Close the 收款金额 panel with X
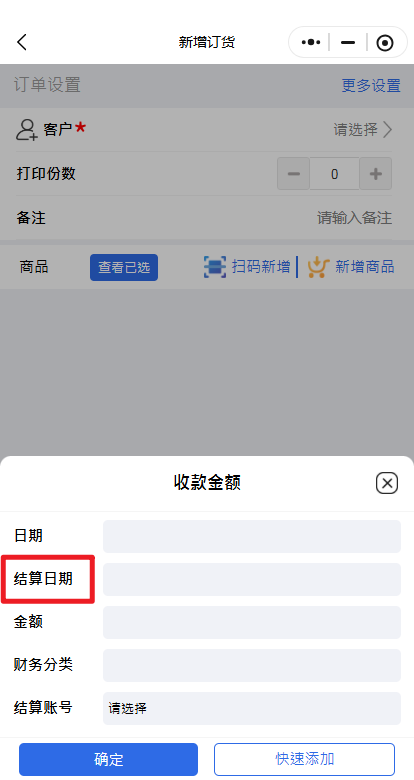The width and height of the screenshot is (414, 780). point(387,483)
